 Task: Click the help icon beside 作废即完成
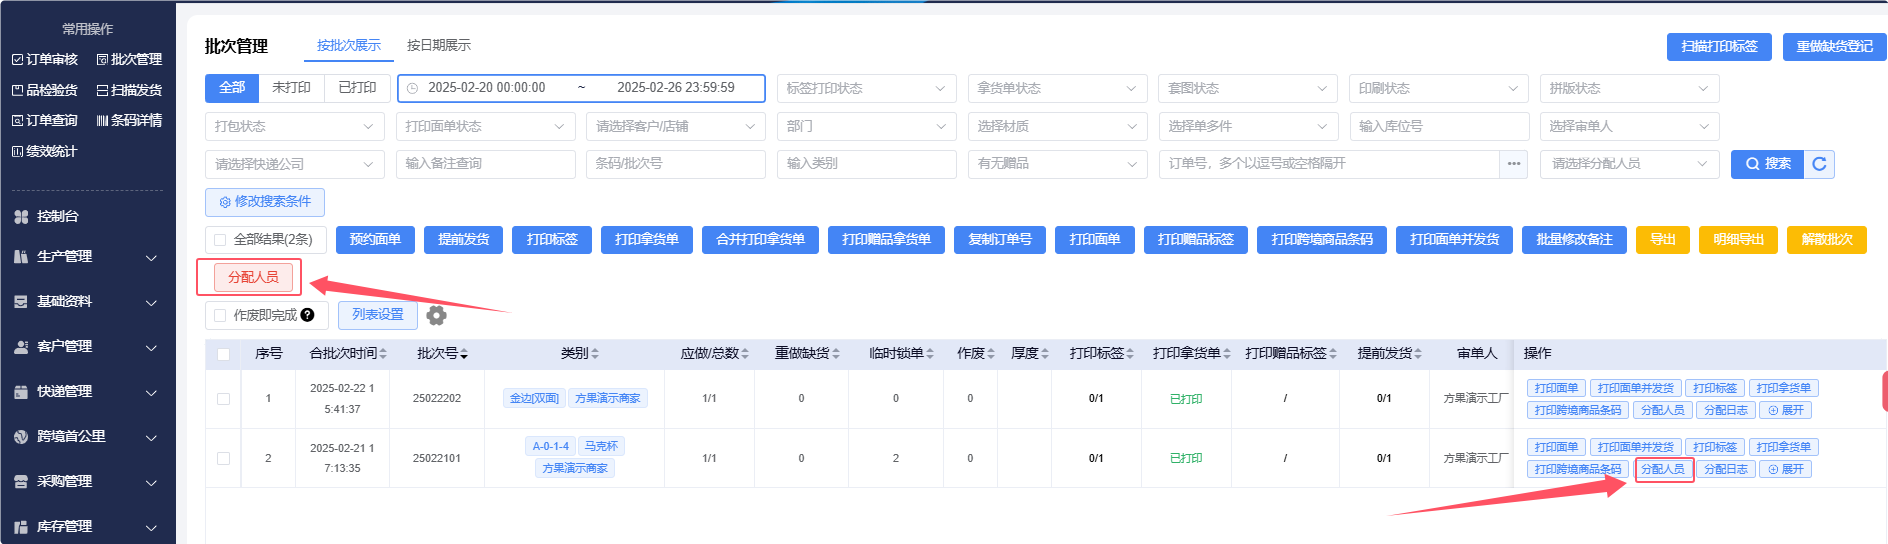click(x=307, y=315)
